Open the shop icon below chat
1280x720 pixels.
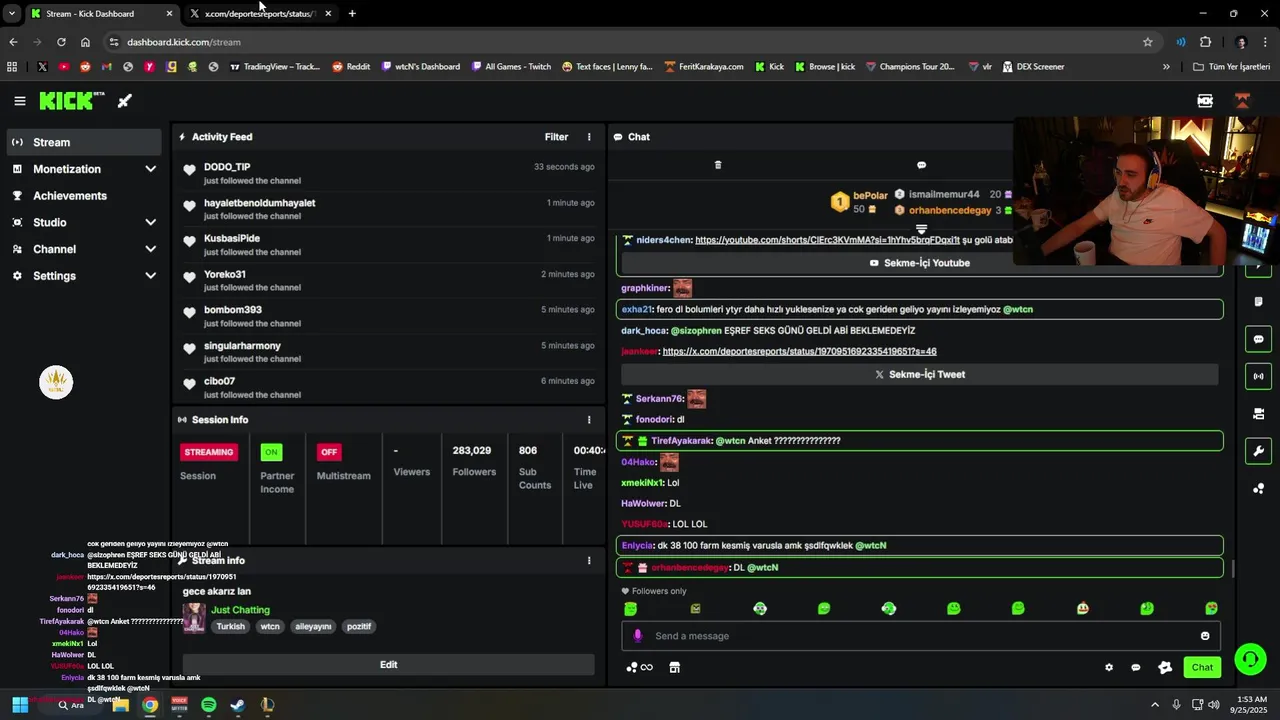coord(675,668)
